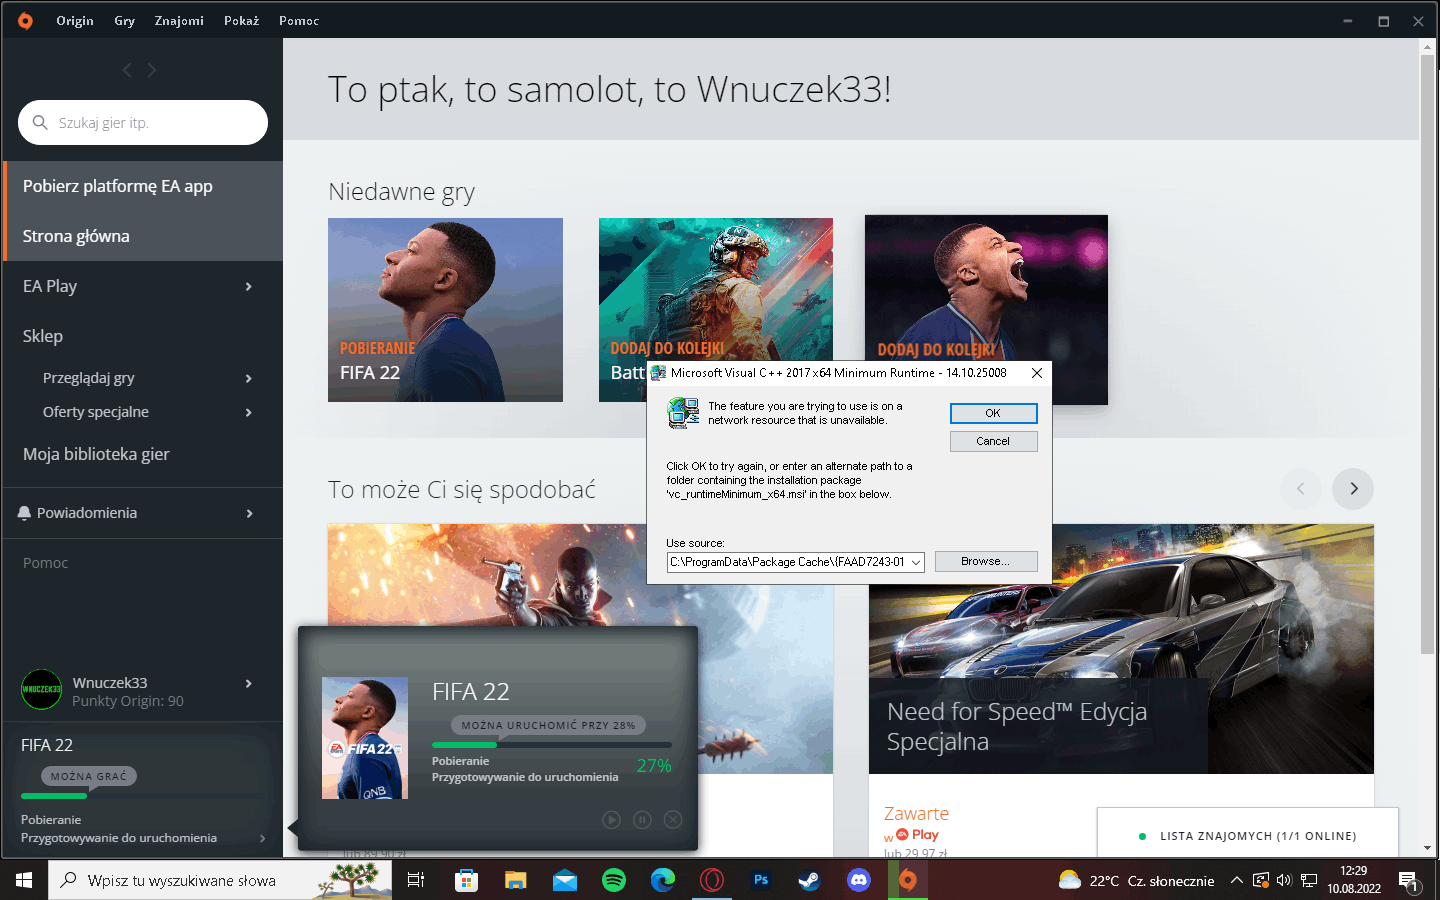Viewport: 1440px width, 900px height.
Task: Resume download via play icon in FIFA 22 popup
Action: (611, 820)
